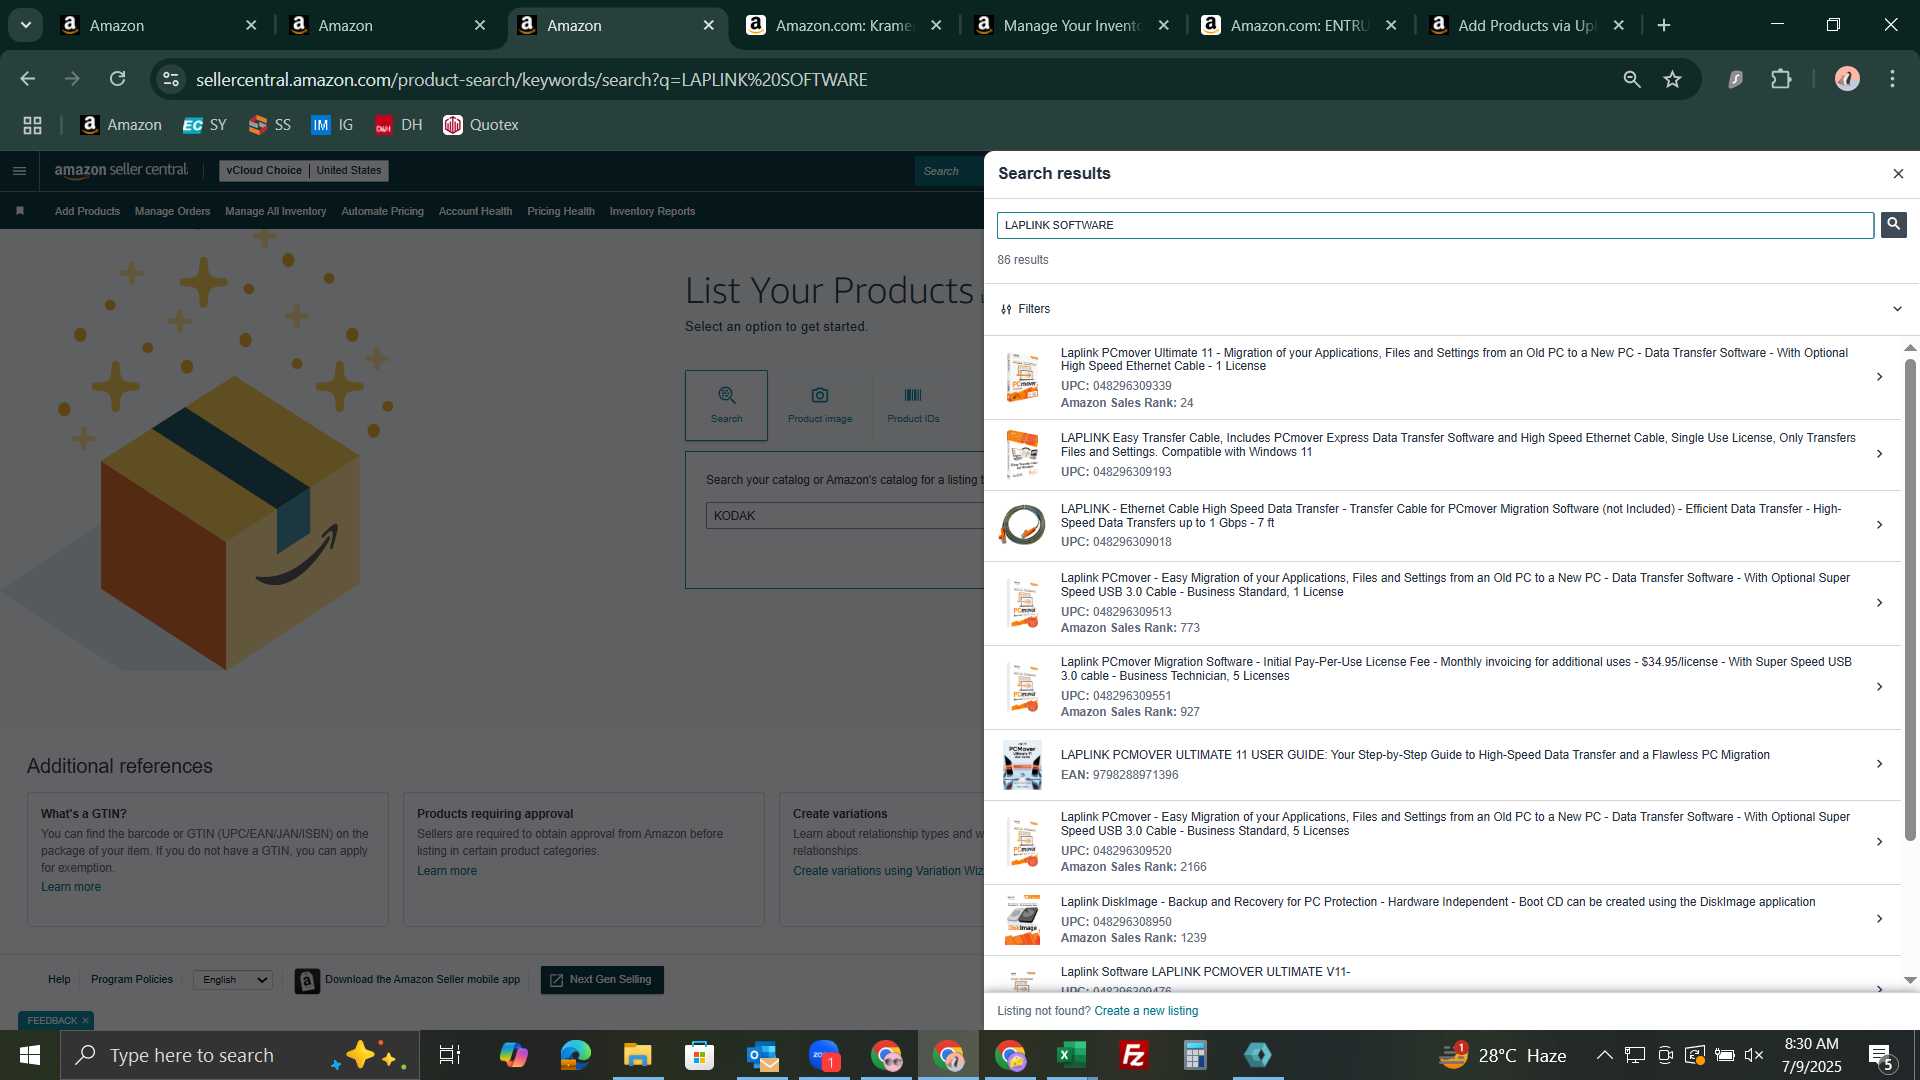Go back to the previous page
This screenshot has height=1080, width=1920.
[x=28, y=79]
